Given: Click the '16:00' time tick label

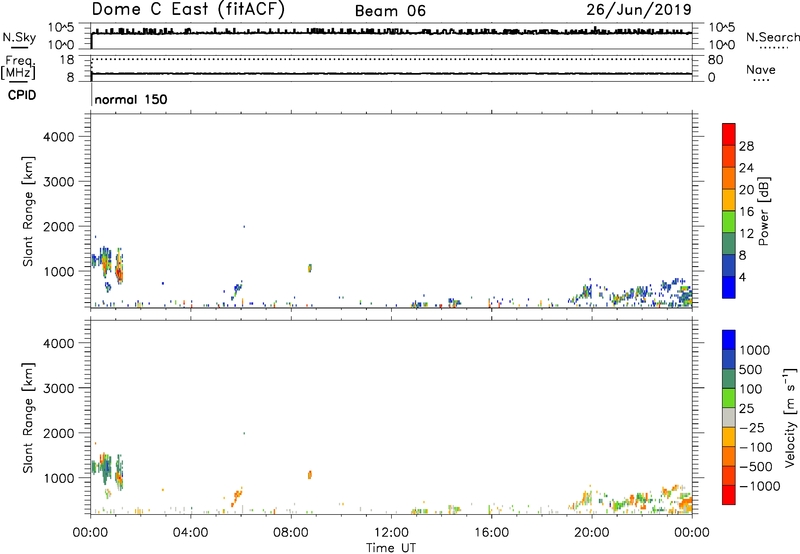Looking at the screenshot, I should pos(491,533).
